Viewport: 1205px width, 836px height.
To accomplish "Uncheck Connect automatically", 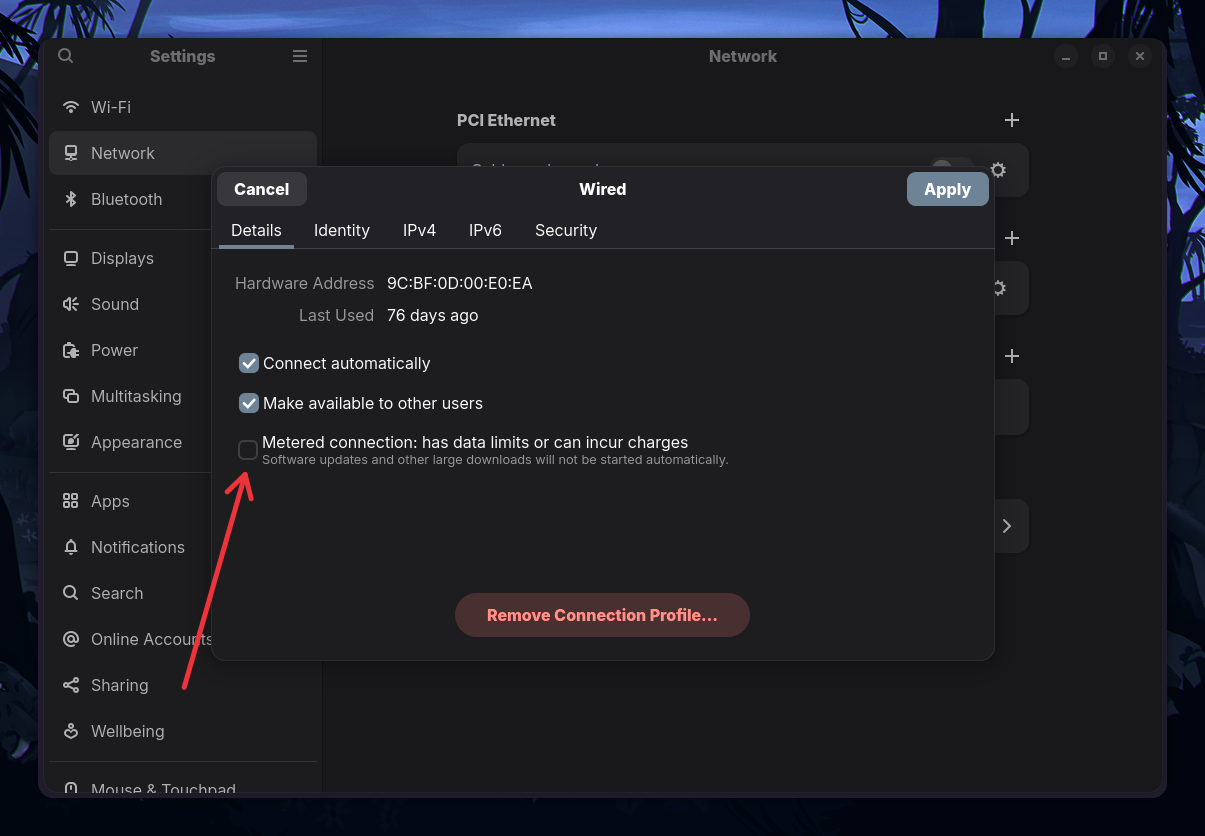I will [x=248, y=363].
